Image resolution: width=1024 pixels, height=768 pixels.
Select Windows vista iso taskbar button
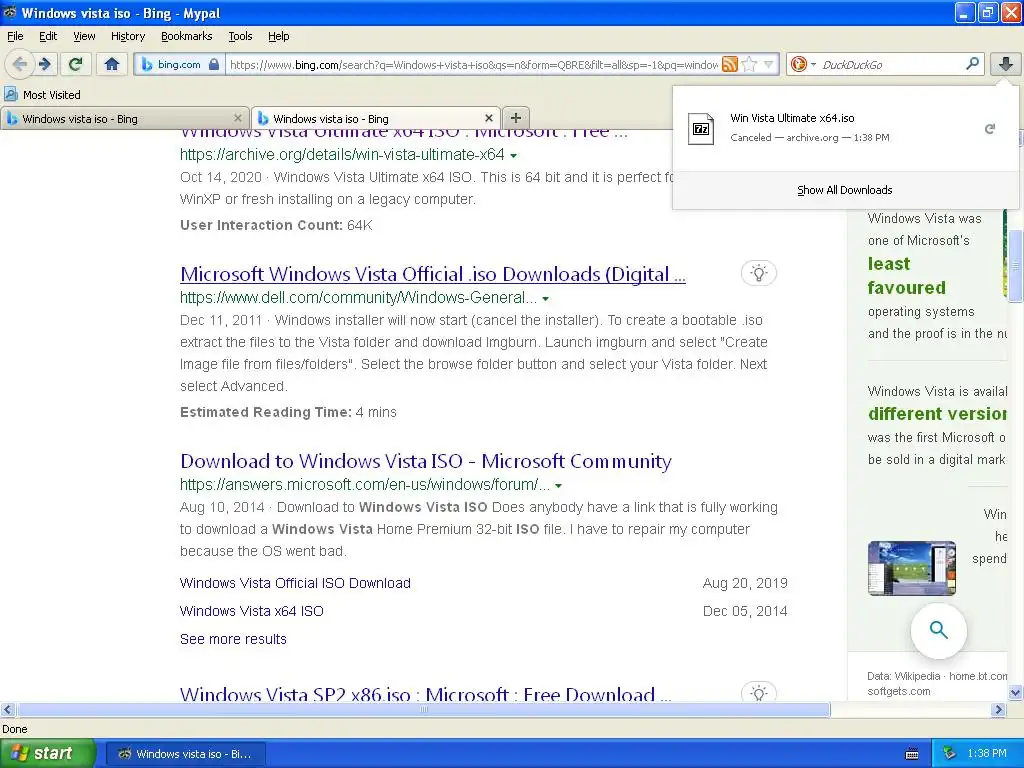pyautogui.click(x=185, y=754)
